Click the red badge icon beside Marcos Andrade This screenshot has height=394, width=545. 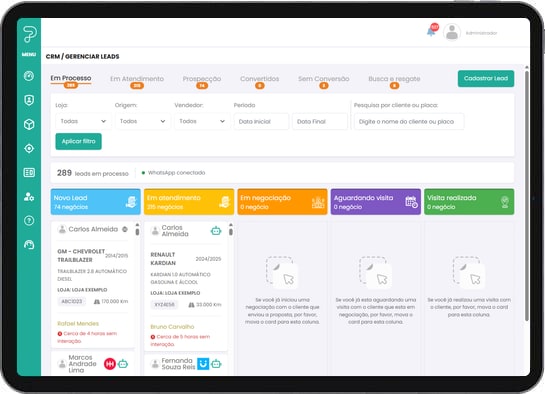point(110,364)
